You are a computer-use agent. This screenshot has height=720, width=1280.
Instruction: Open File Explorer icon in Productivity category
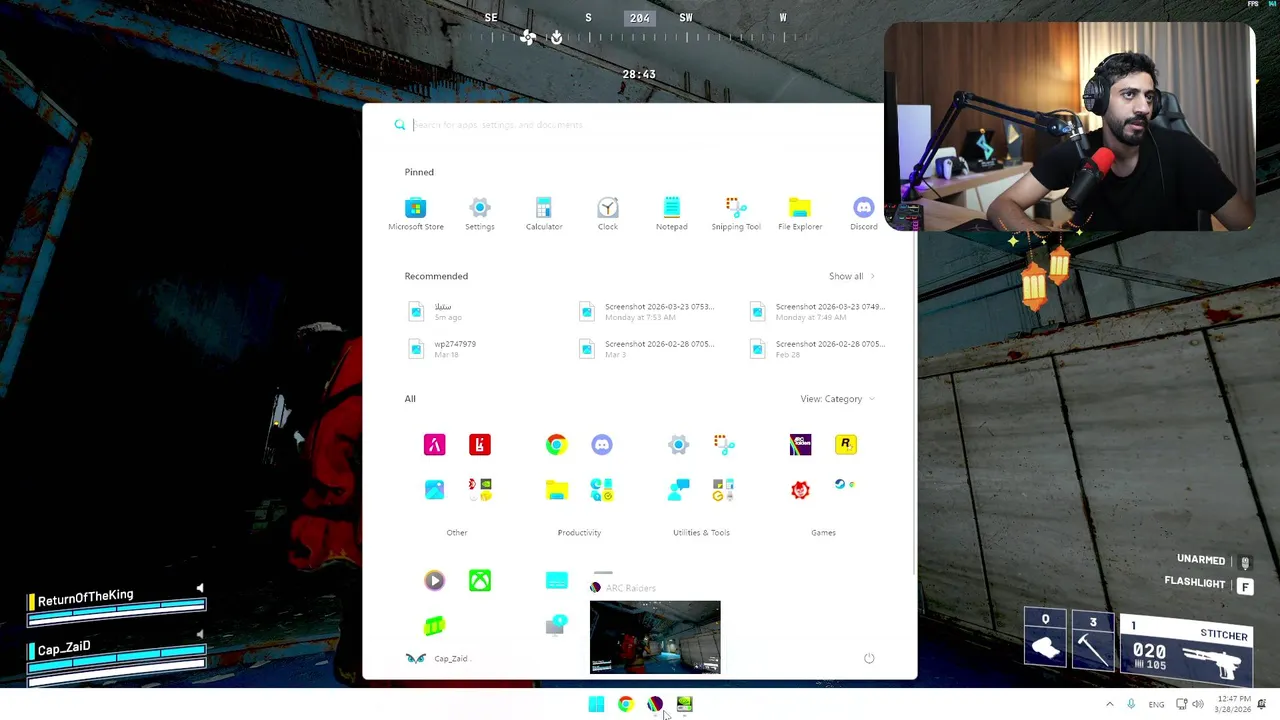[x=556, y=489]
